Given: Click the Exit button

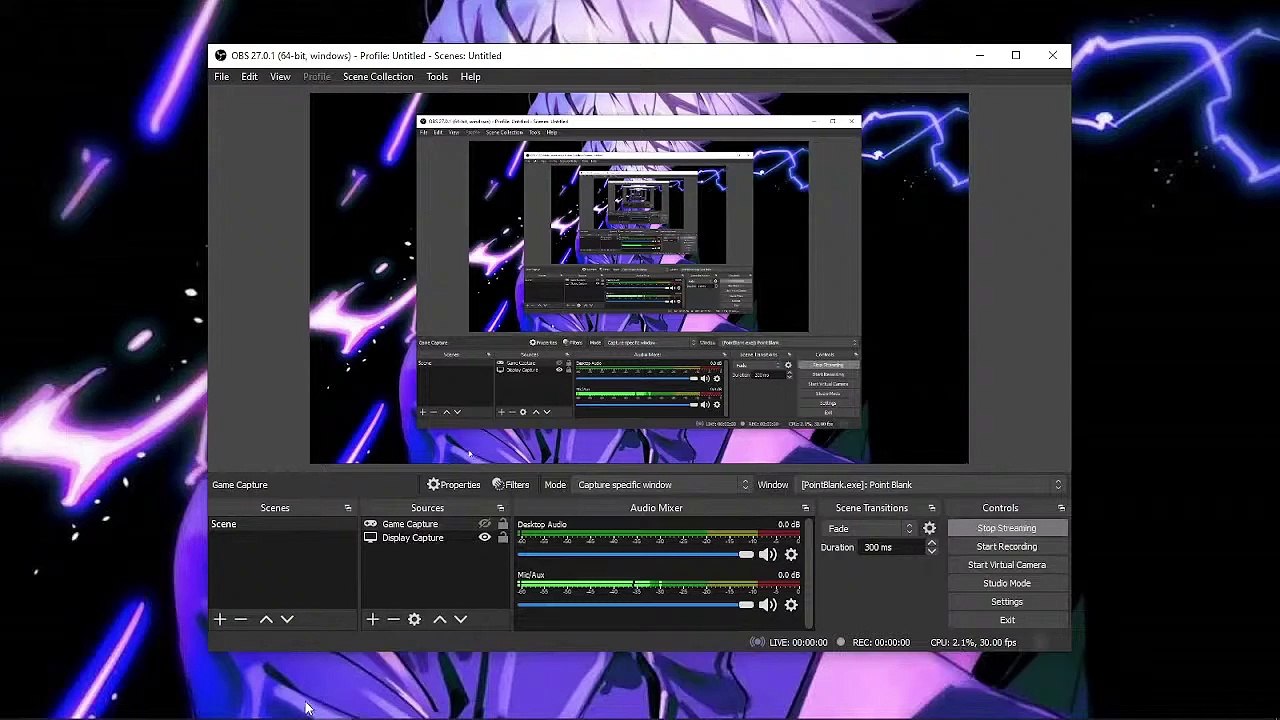Looking at the screenshot, I should (x=1007, y=620).
